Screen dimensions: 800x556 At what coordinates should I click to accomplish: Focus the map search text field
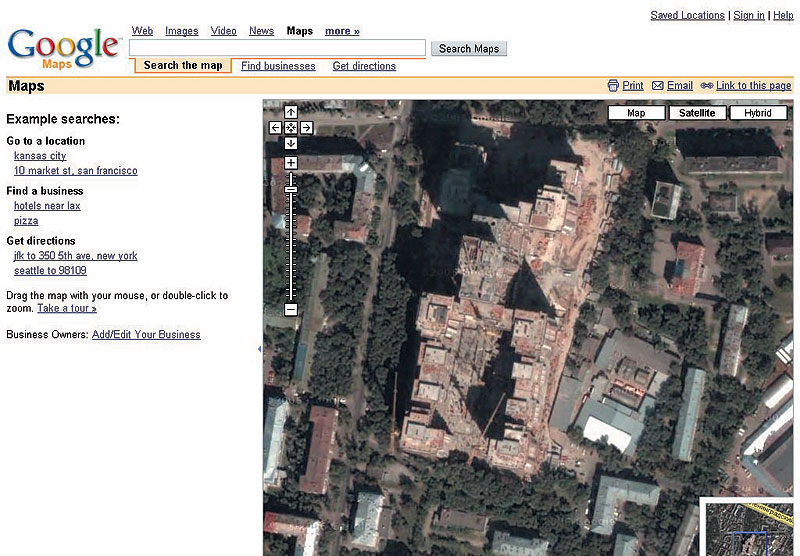point(278,48)
